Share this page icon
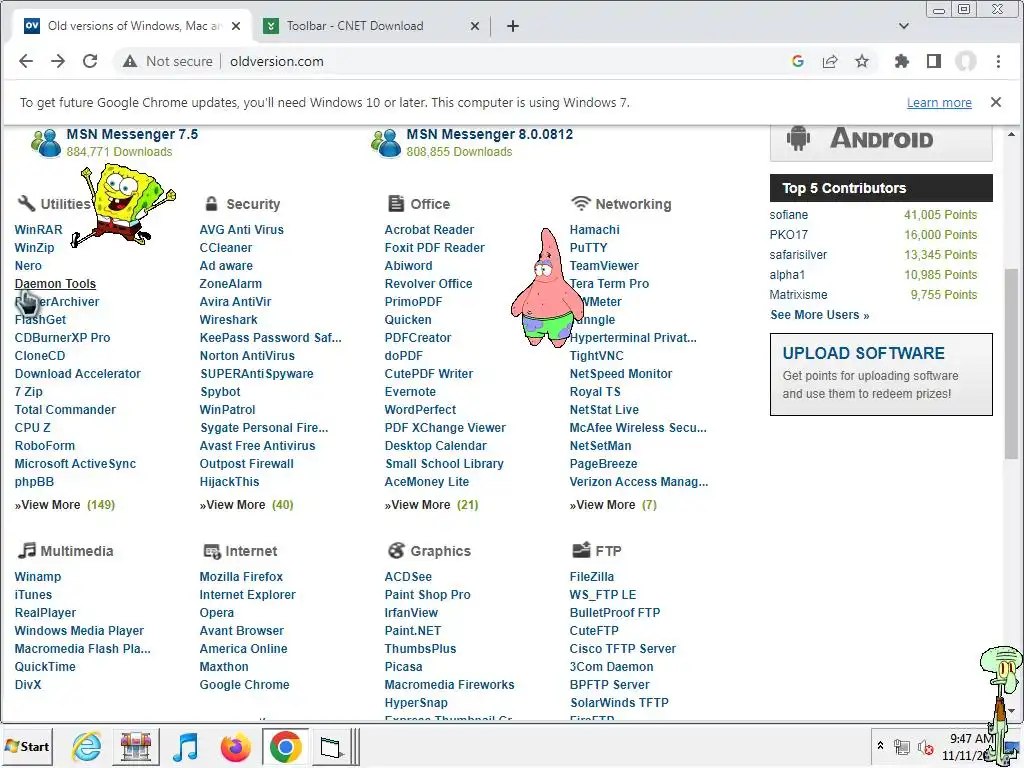 point(830,61)
